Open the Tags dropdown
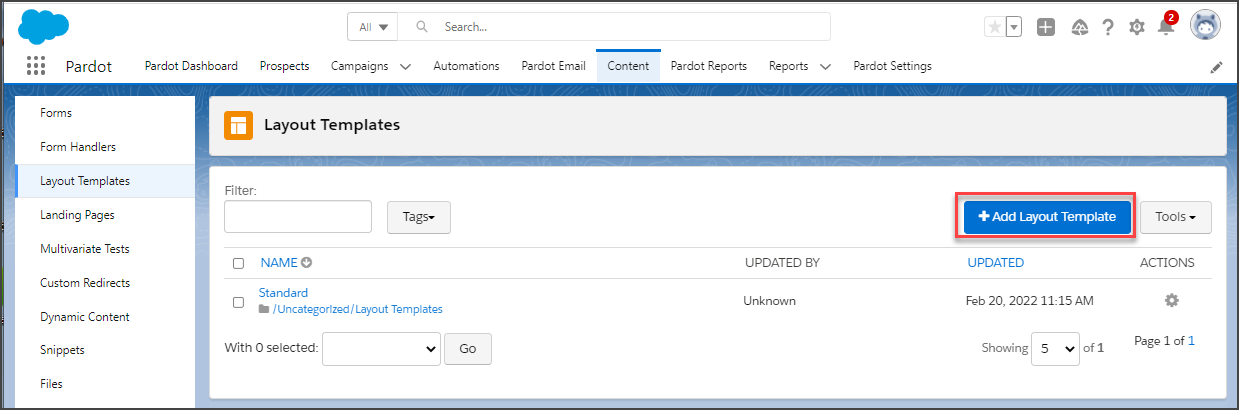Image resolution: width=1239 pixels, height=410 pixels. pos(419,217)
